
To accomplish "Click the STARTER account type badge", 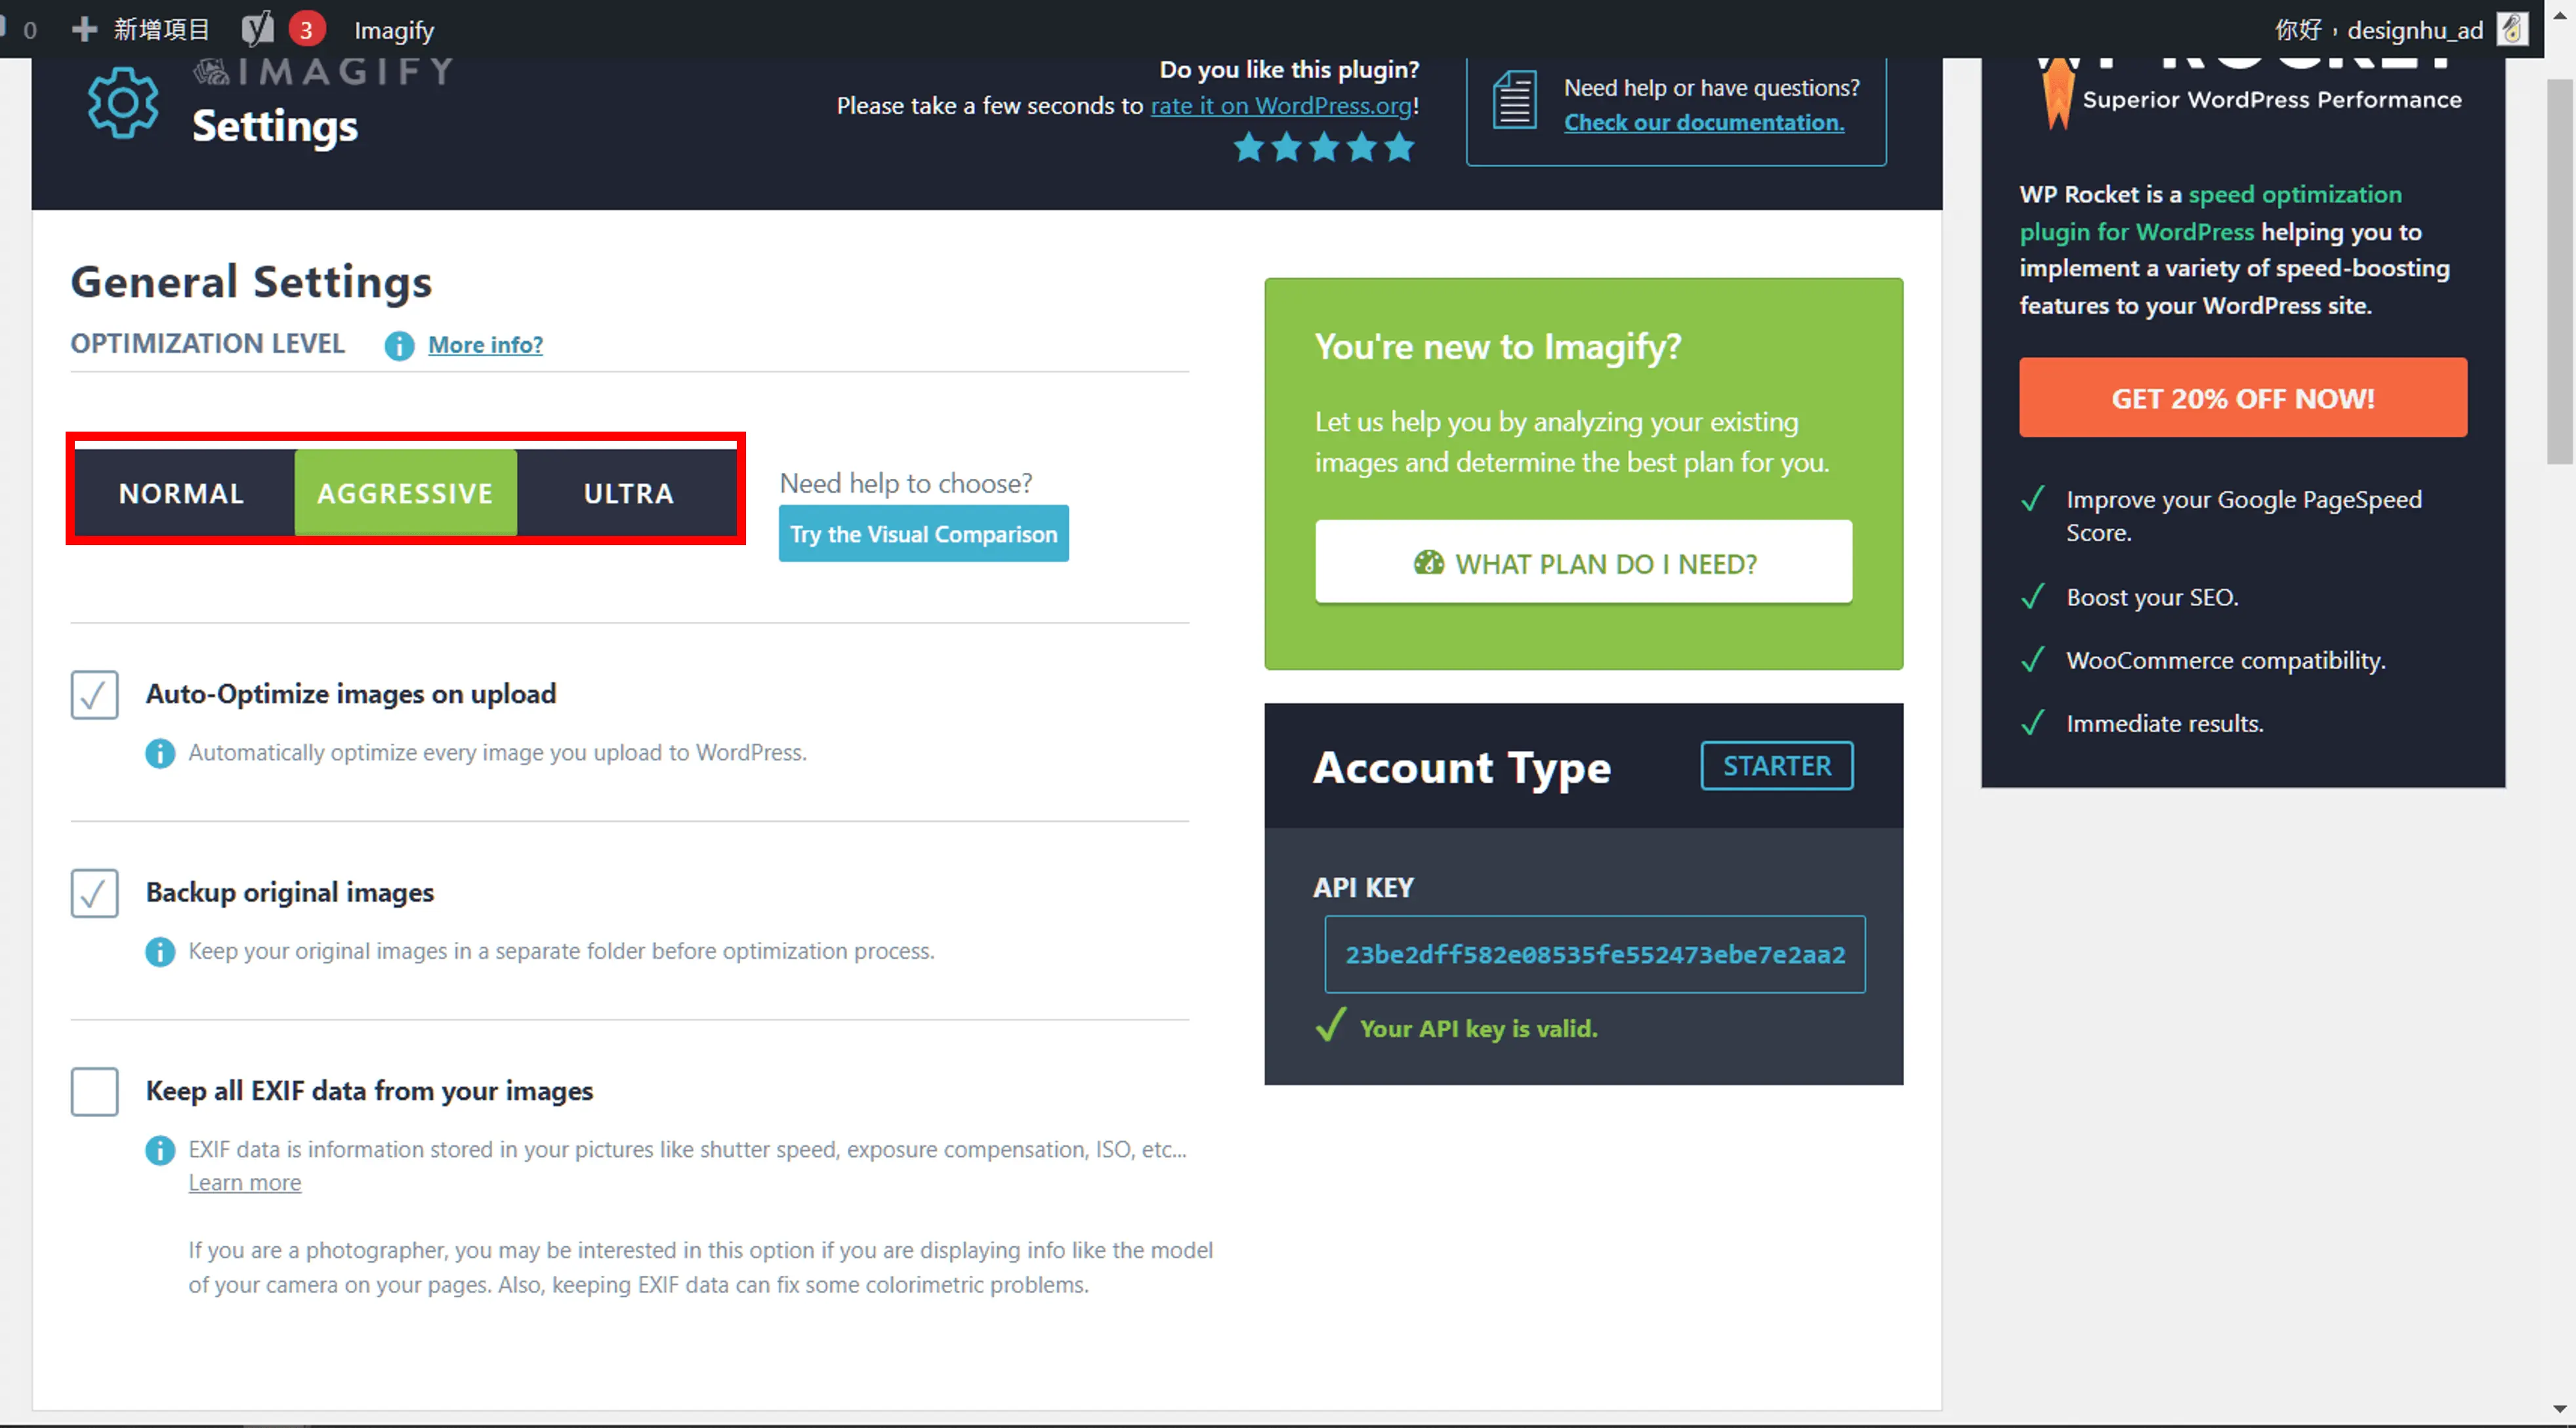I will point(1777,766).
